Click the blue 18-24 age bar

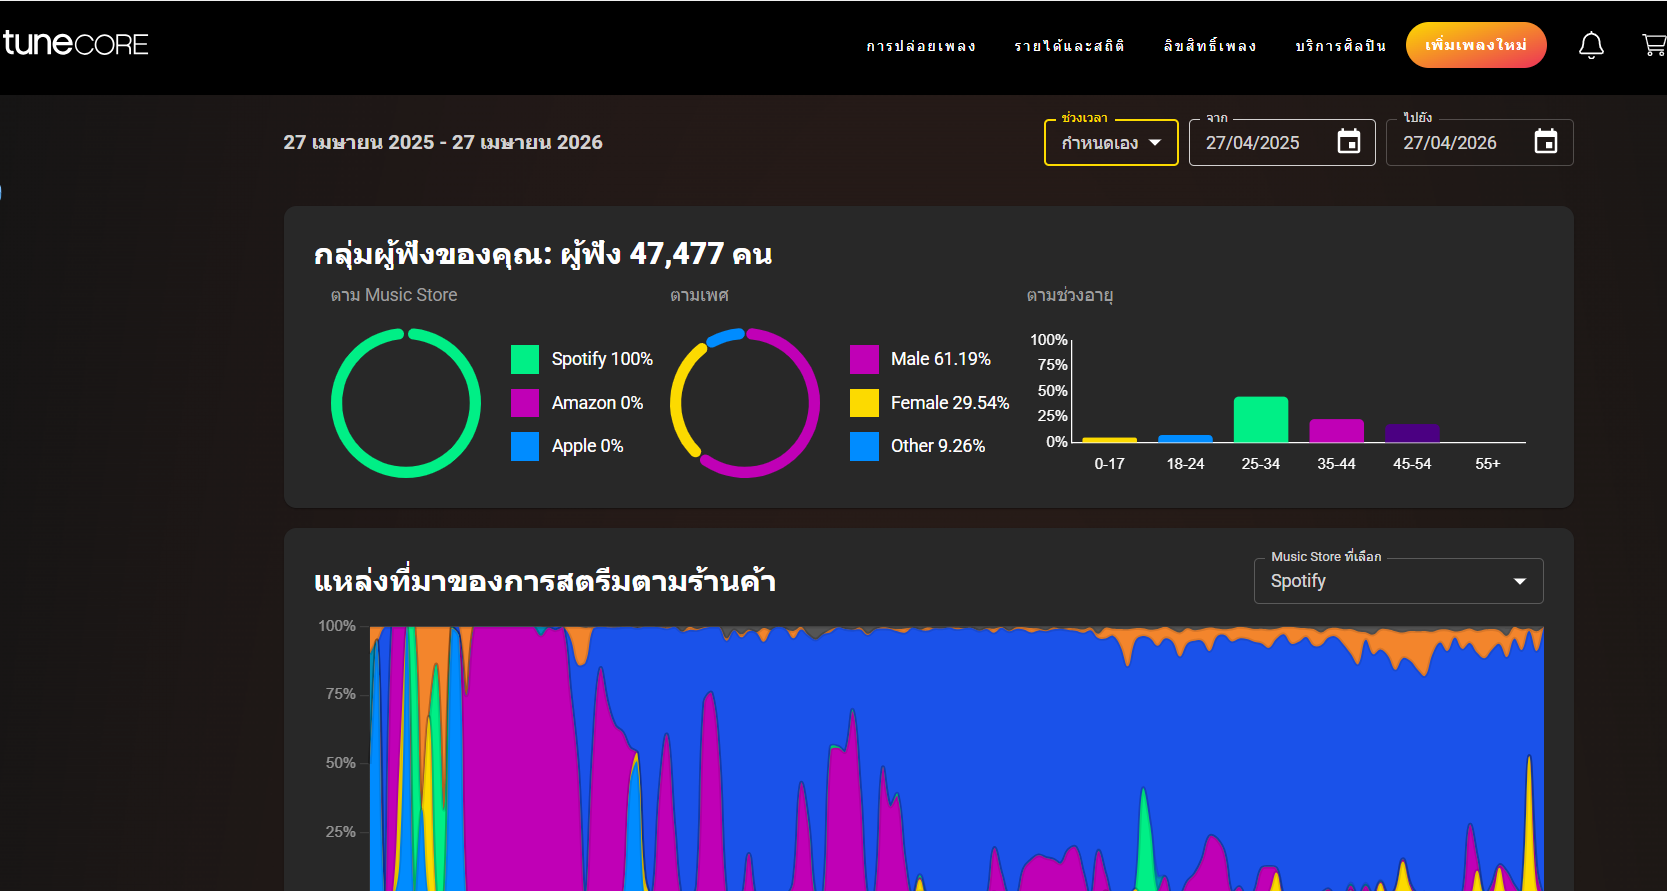[1185, 439]
